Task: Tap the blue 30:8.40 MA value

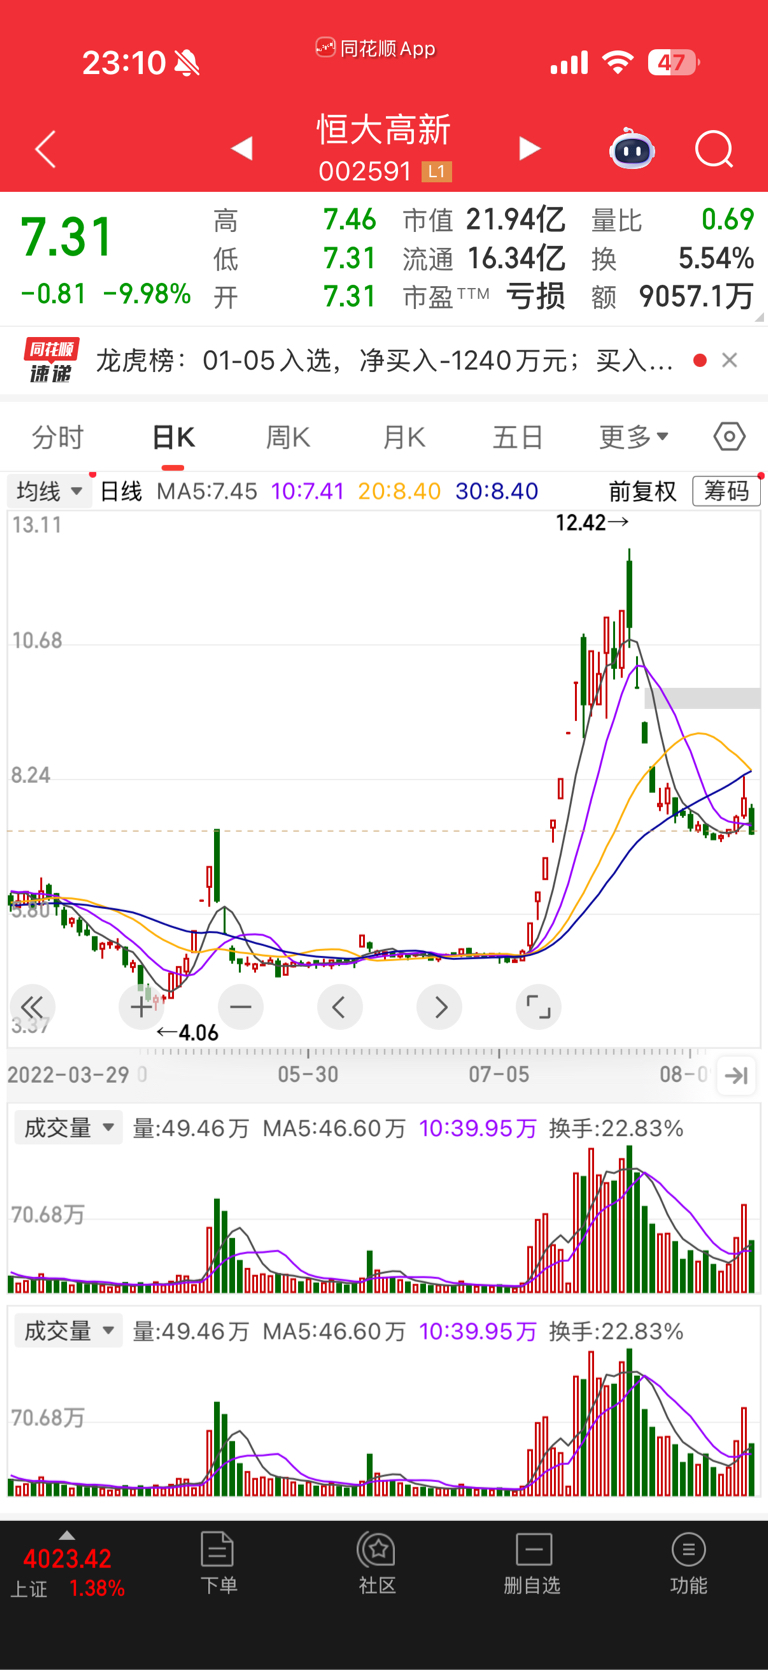Action: tap(497, 491)
